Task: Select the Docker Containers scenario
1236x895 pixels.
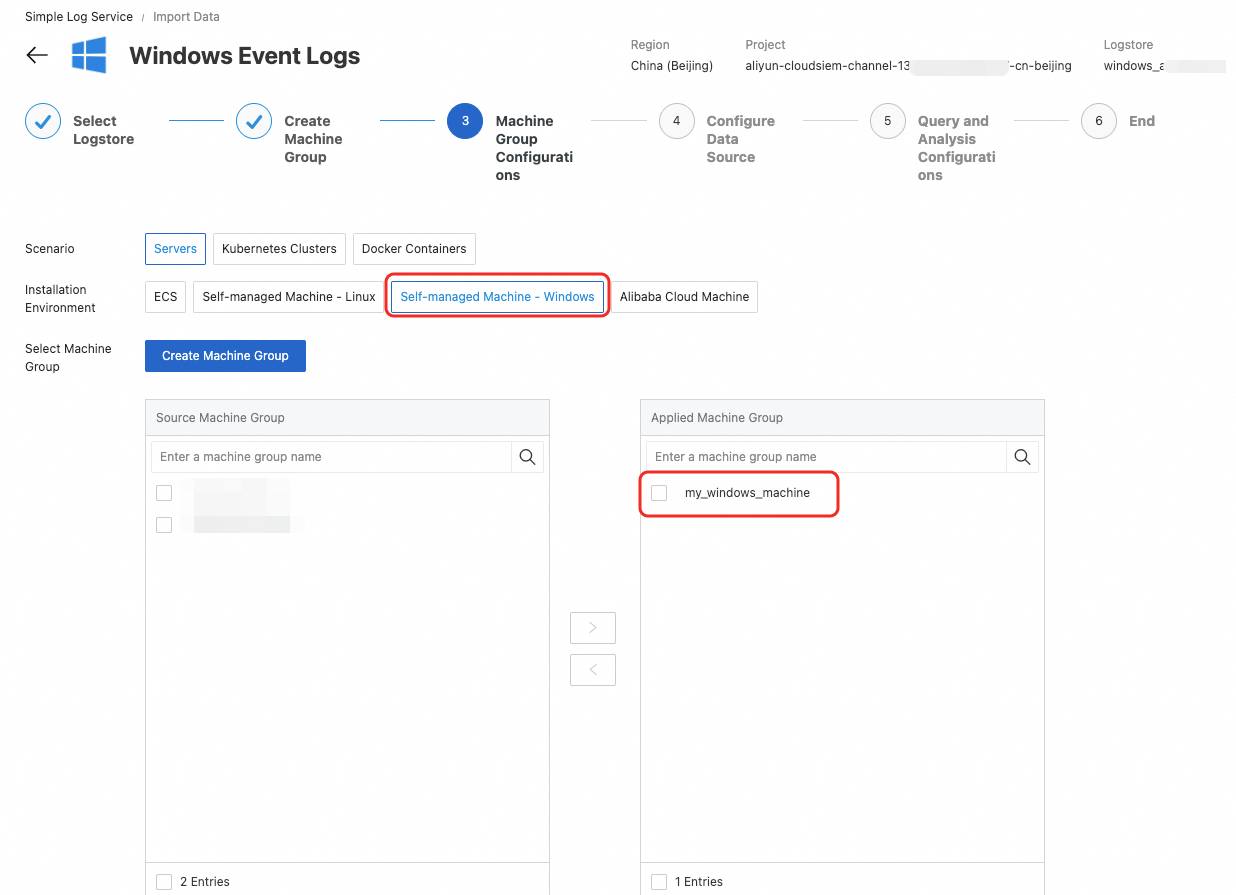Action: click(414, 249)
